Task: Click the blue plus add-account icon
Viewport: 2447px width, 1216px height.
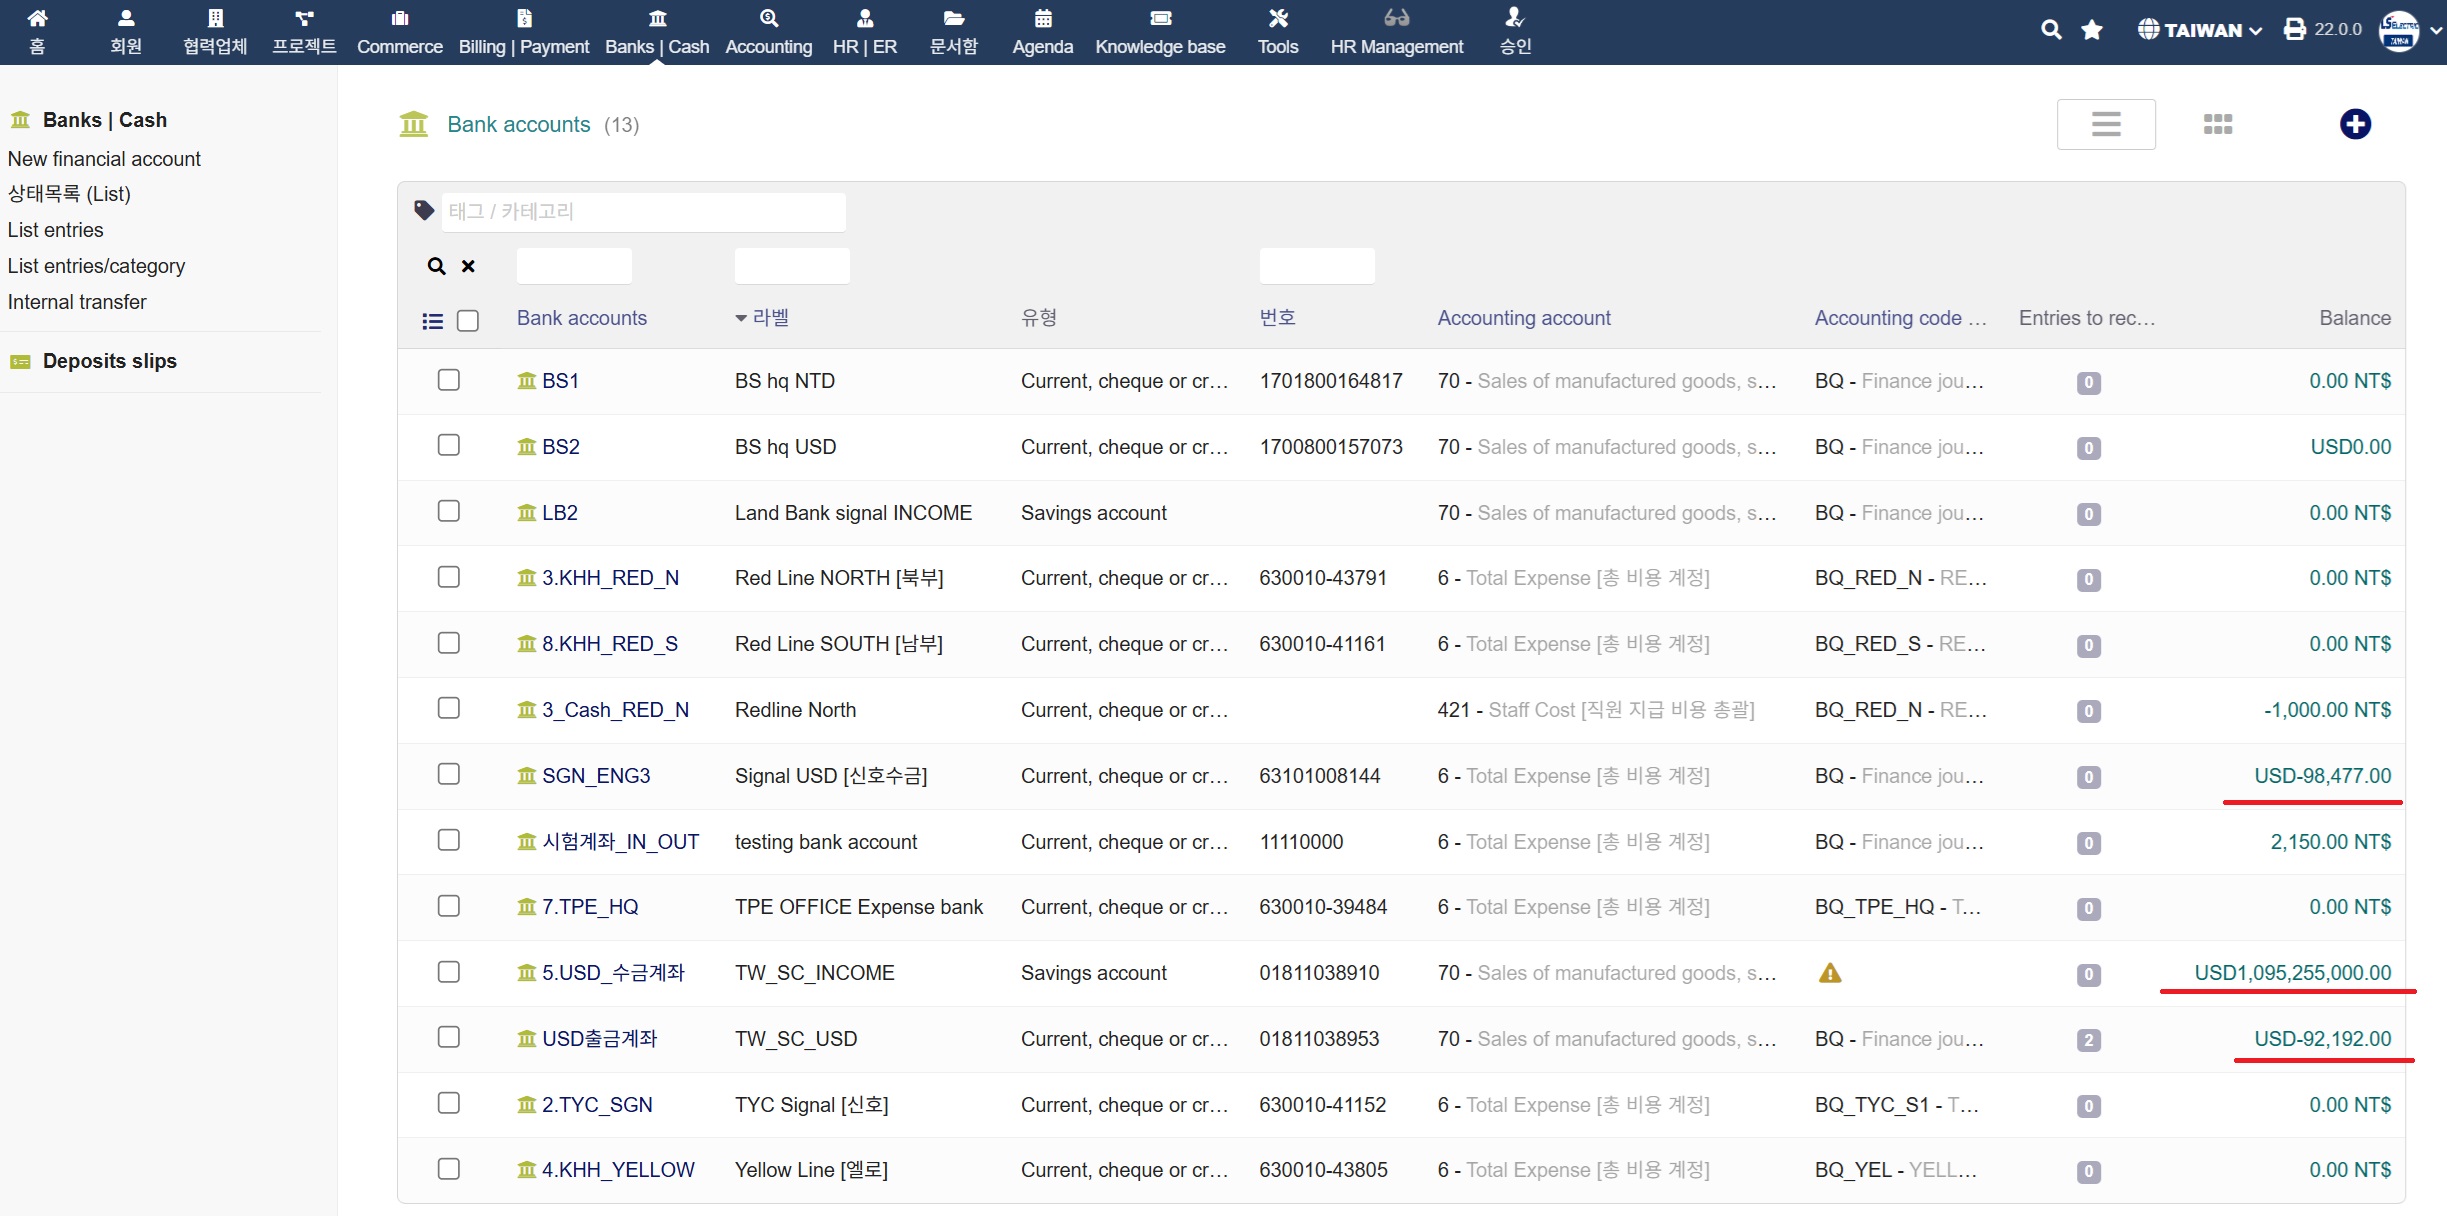Action: 2355,124
